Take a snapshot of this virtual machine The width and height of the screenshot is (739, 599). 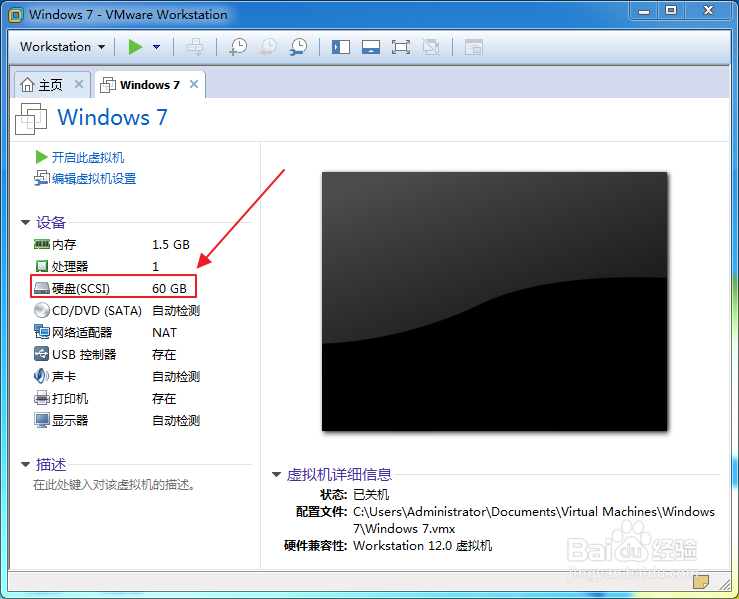tap(238, 47)
